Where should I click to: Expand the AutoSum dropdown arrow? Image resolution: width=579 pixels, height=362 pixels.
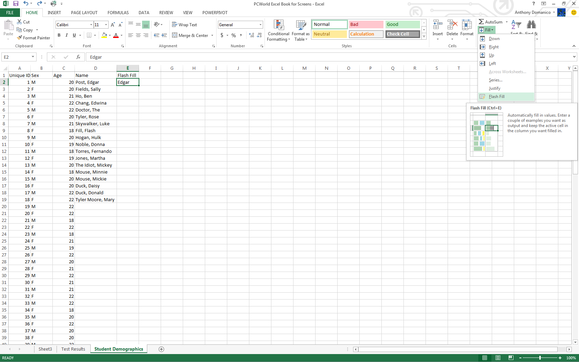pos(506,22)
